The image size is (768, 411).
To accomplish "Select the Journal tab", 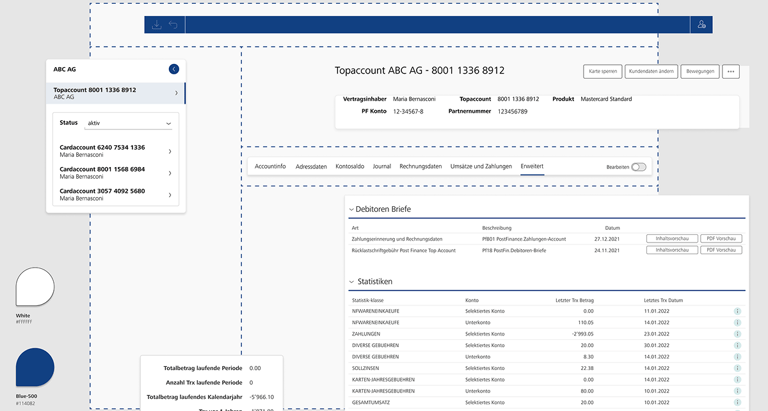I will (x=382, y=167).
